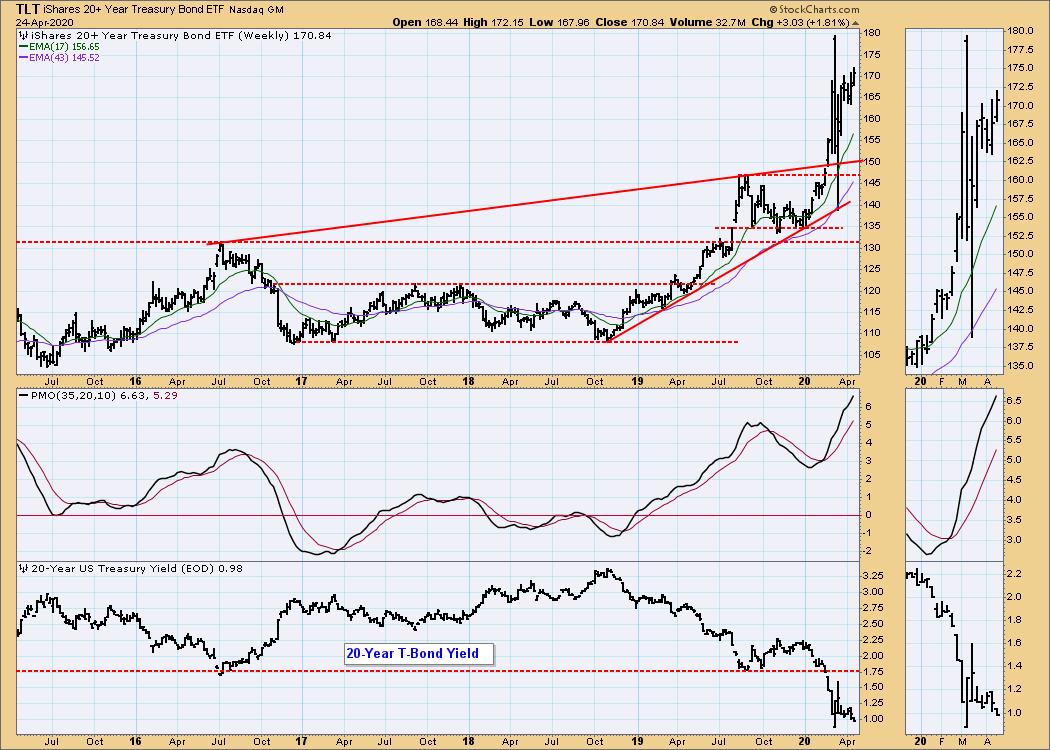Click the Open 168.44 value

425,22
